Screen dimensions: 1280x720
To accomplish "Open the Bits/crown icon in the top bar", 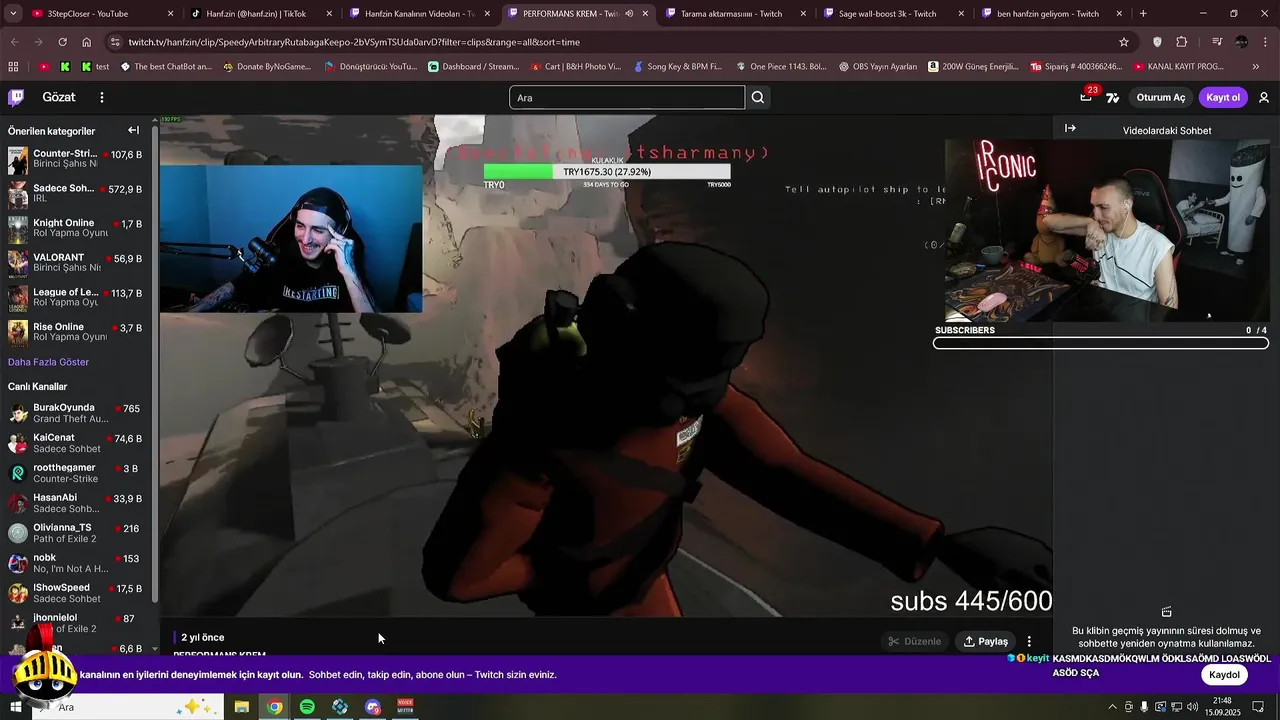I will 1112,97.
